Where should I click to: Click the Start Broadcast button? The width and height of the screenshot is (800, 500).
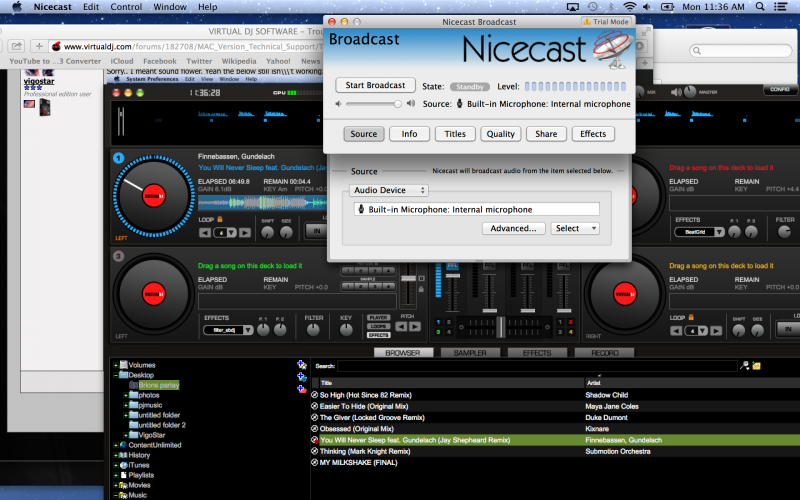point(375,85)
